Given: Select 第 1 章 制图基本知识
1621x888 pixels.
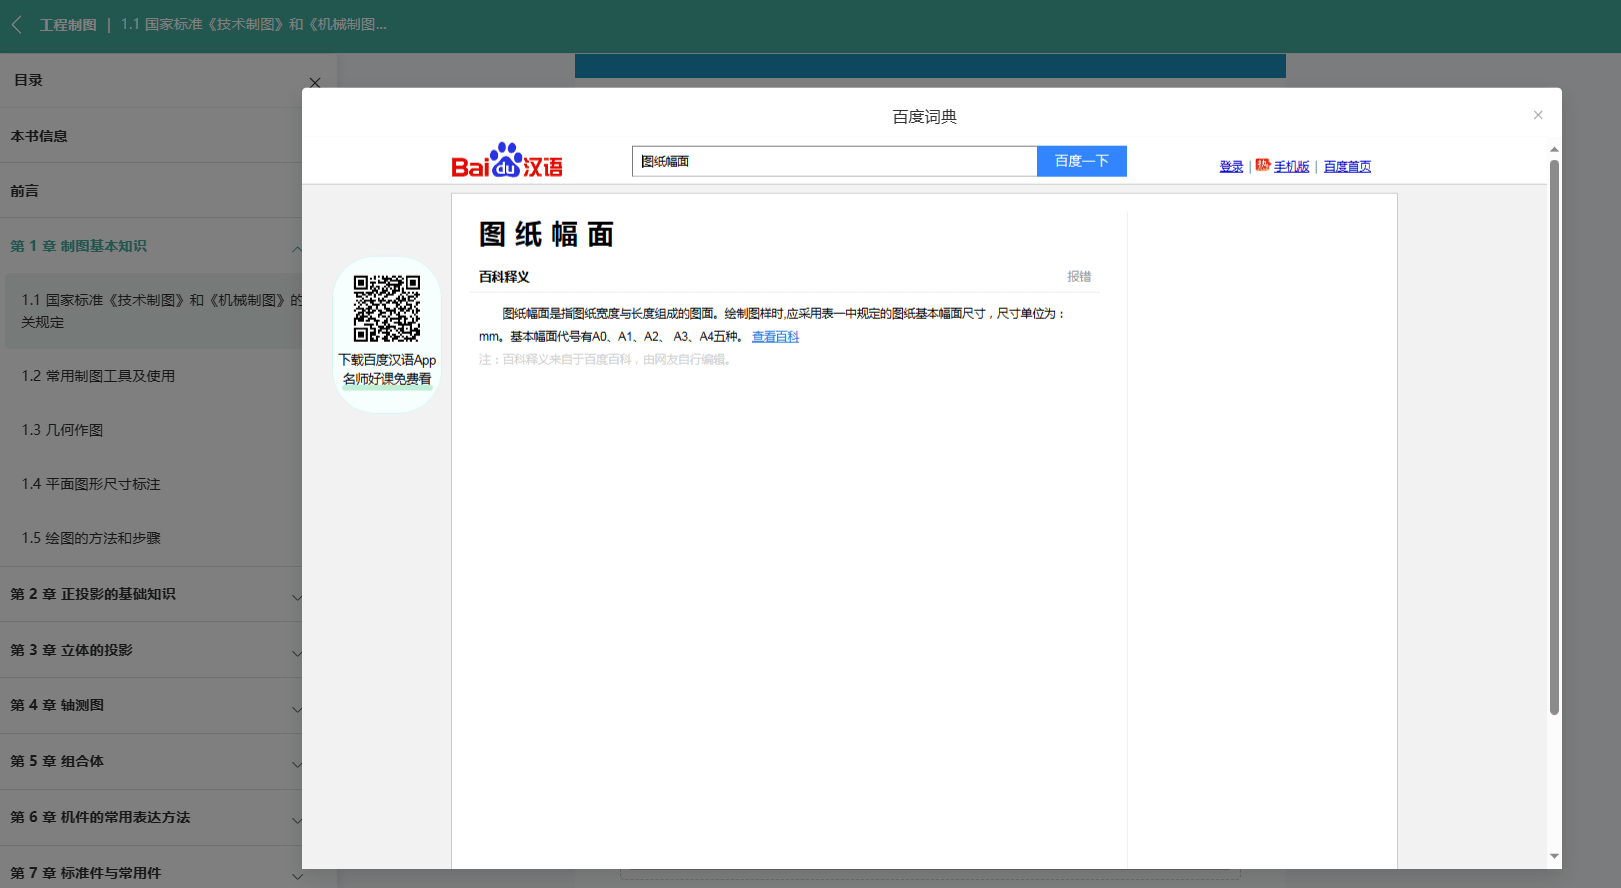Looking at the screenshot, I should click(78, 246).
